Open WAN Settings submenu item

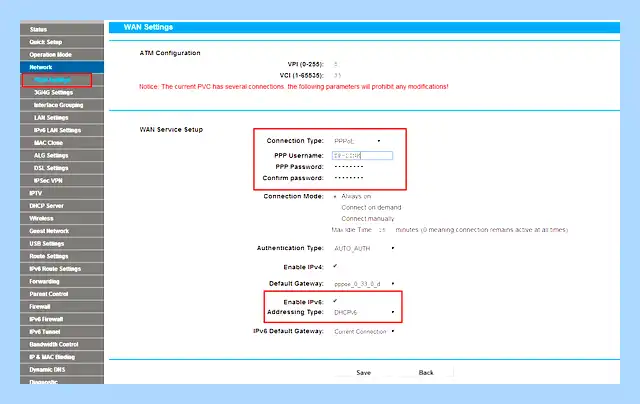point(57,80)
